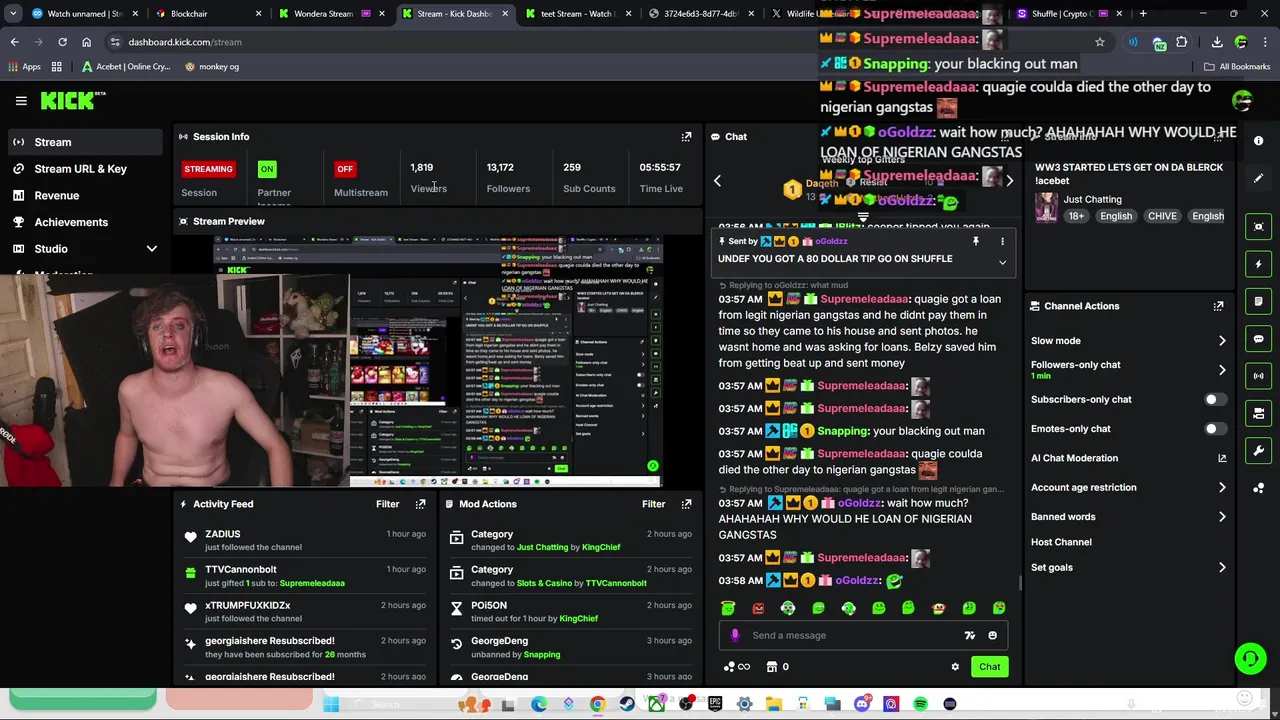Toggle the Multistream OFF badge
Screen dimensions: 1280x720
click(345, 169)
